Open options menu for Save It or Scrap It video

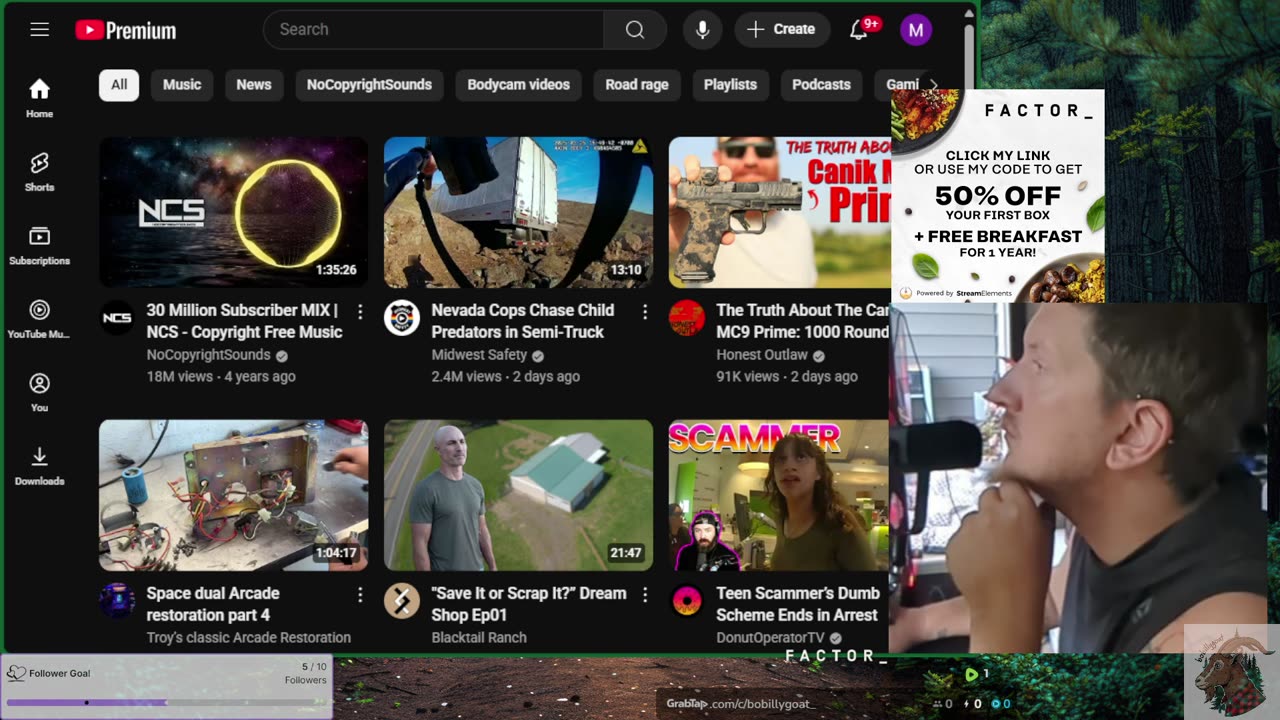645,595
